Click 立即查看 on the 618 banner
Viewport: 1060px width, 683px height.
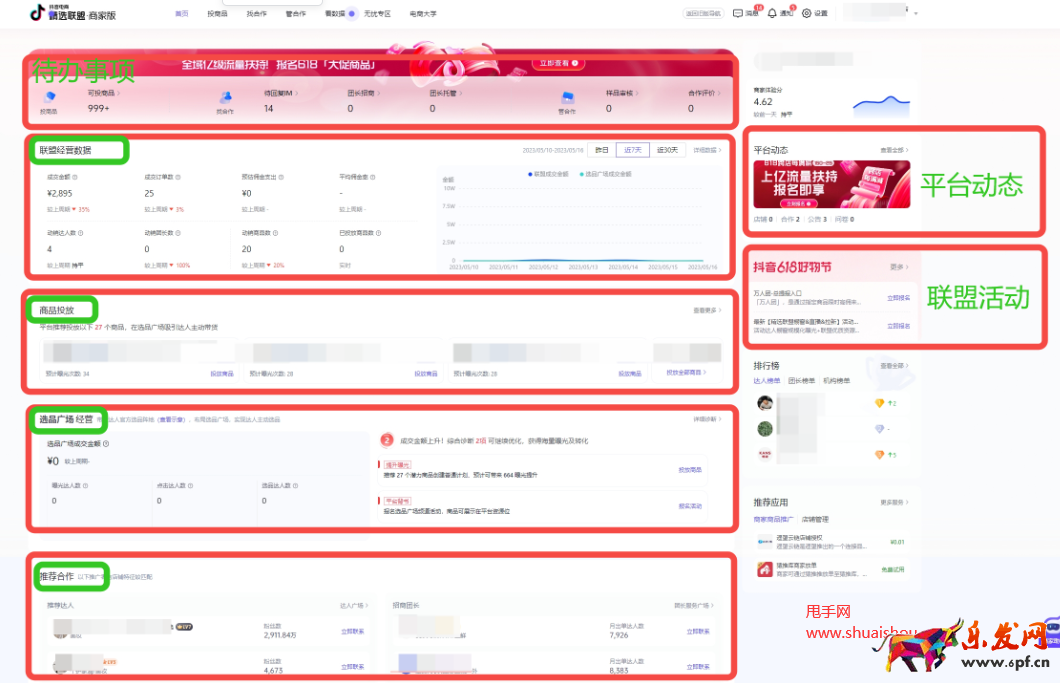[x=558, y=63]
